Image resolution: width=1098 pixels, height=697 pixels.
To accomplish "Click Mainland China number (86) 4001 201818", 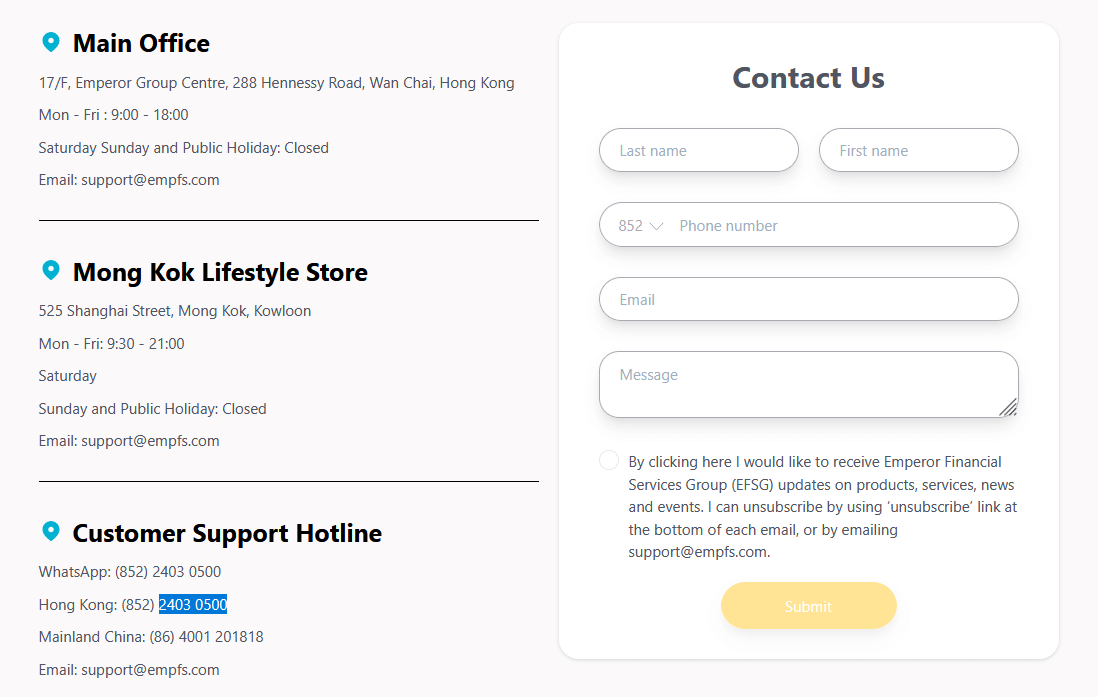I will [x=207, y=637].
